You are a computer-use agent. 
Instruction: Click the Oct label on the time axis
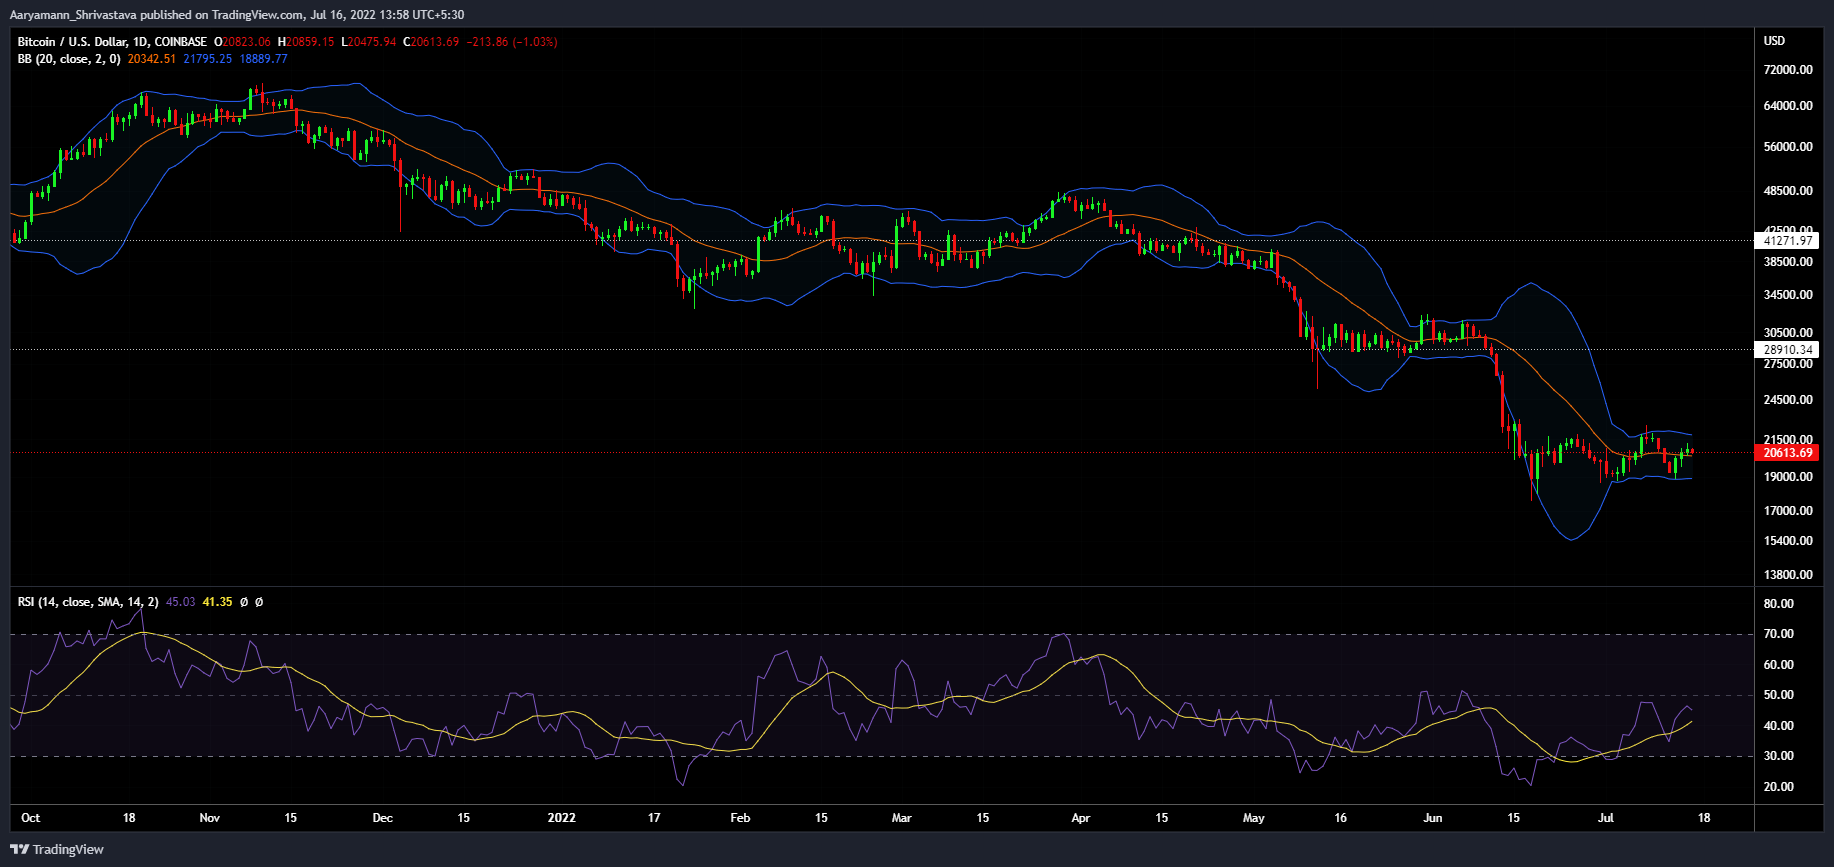pos(31,818)
